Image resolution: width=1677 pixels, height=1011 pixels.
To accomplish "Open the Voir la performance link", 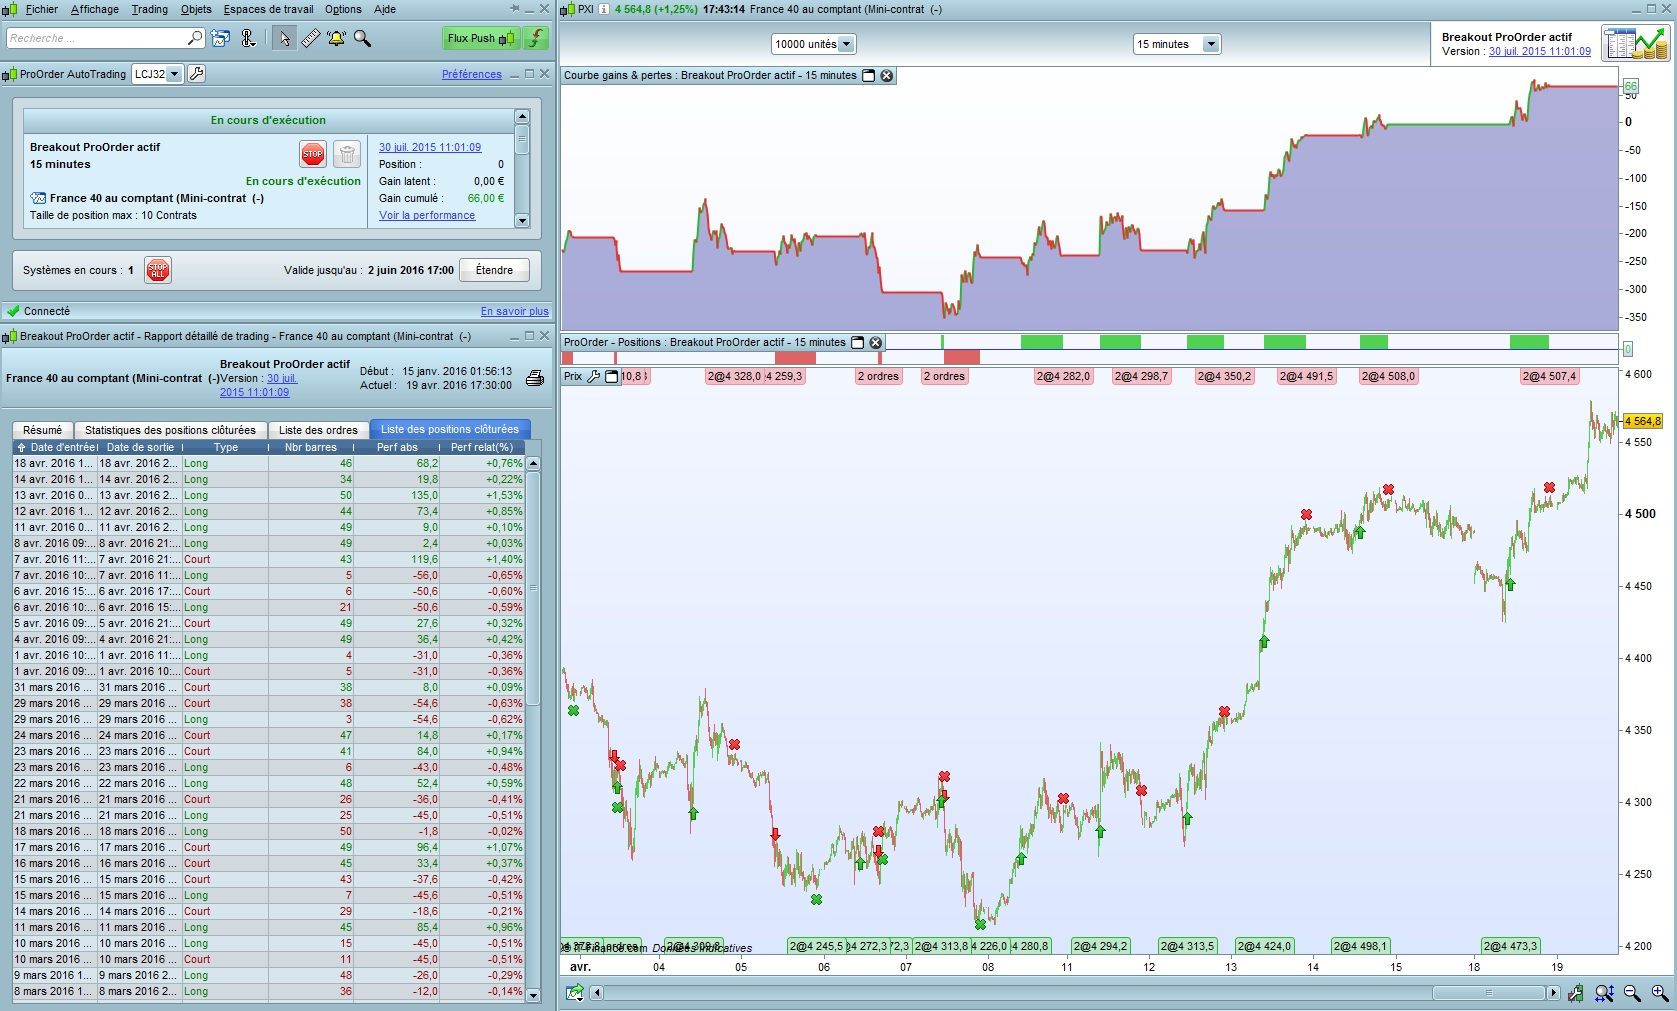I will 427,215.
